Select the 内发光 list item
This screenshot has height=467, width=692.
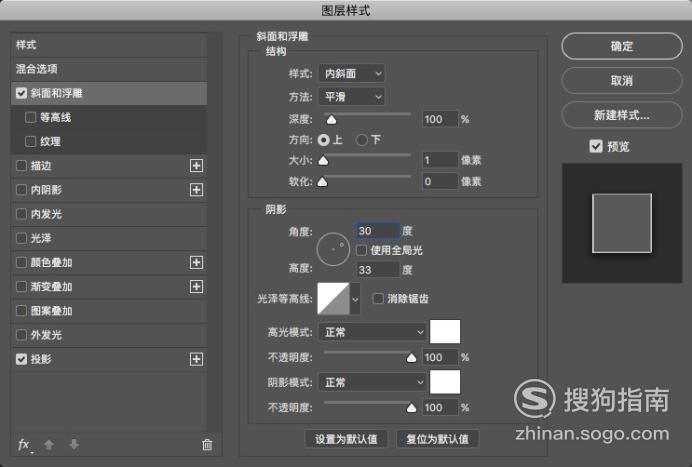point(109,214)
